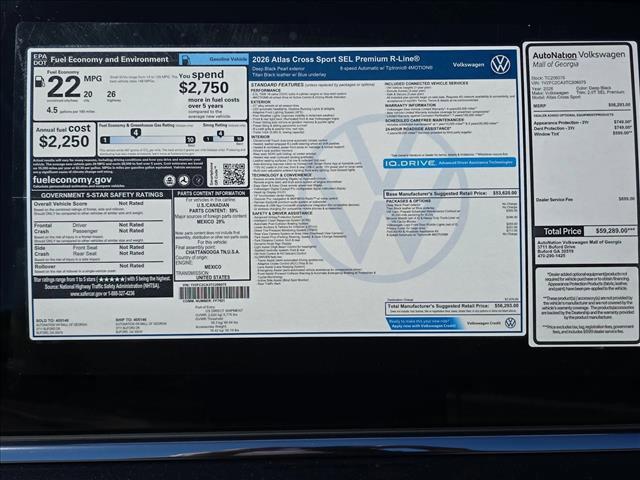This screenshot has height=480, width=640.
Task: Open the www.safercar.gov link
Action: click(x=86, y=293)
